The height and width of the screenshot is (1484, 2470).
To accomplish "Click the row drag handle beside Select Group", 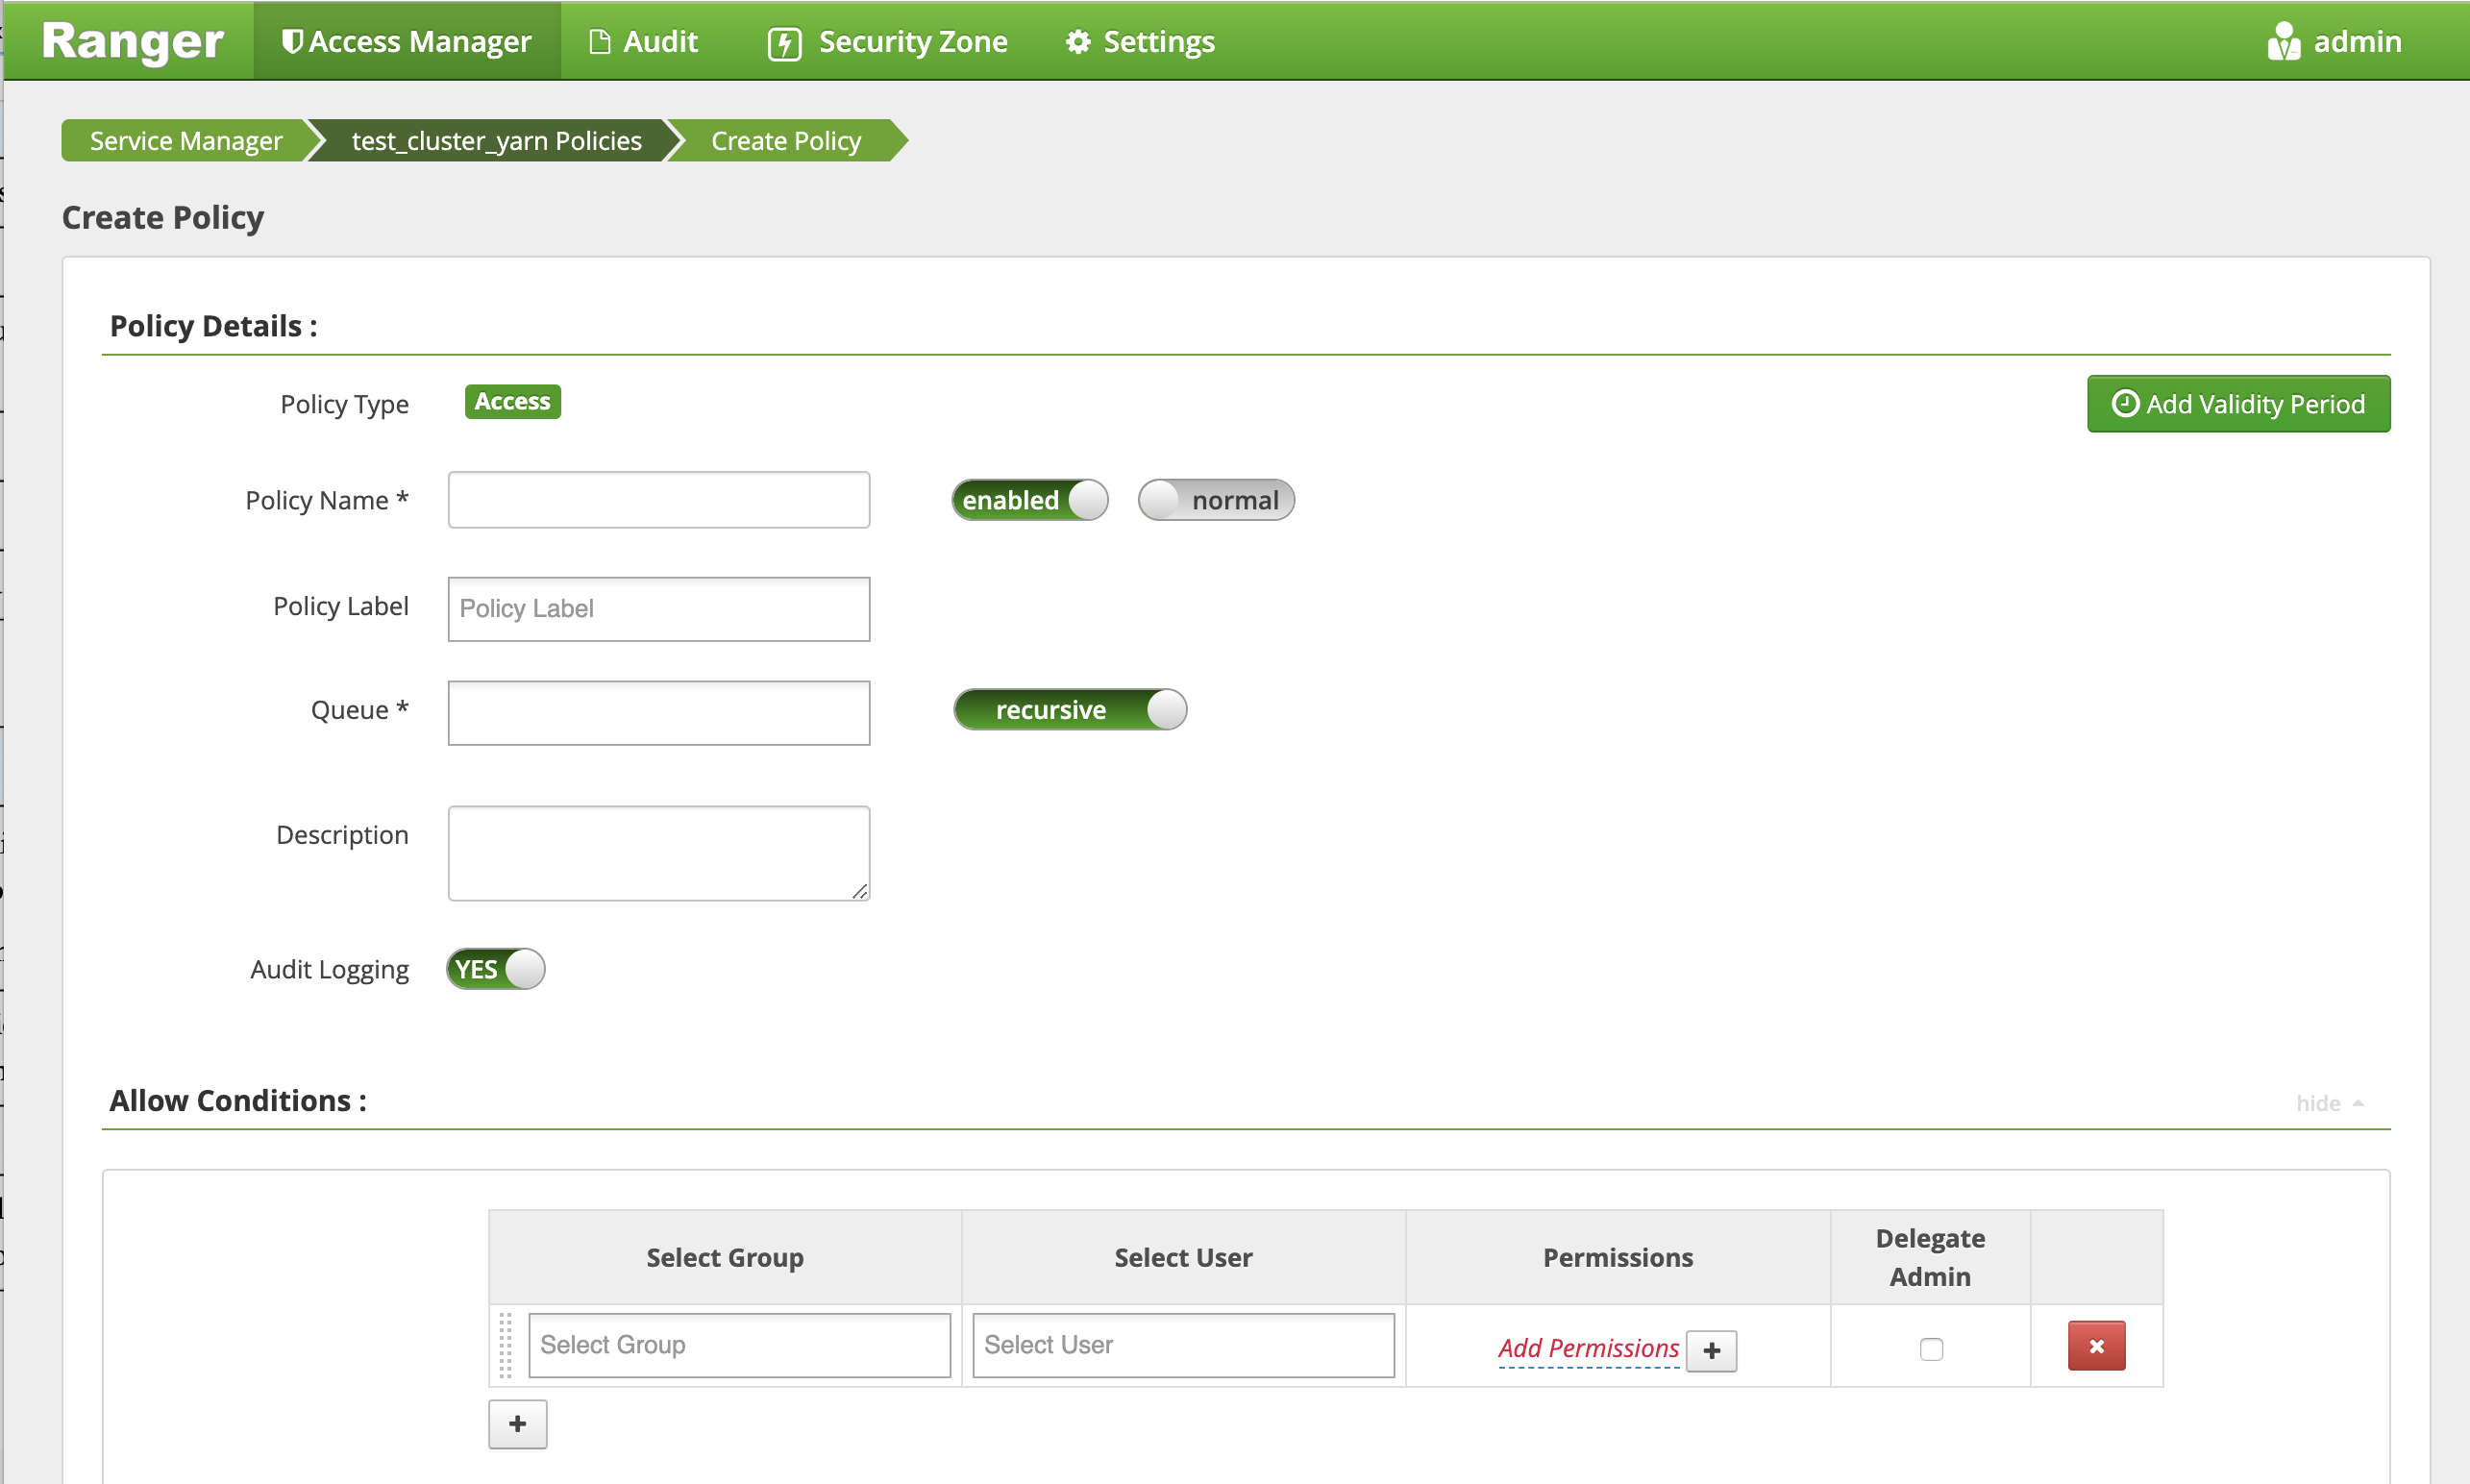I will coord(505,1345).
